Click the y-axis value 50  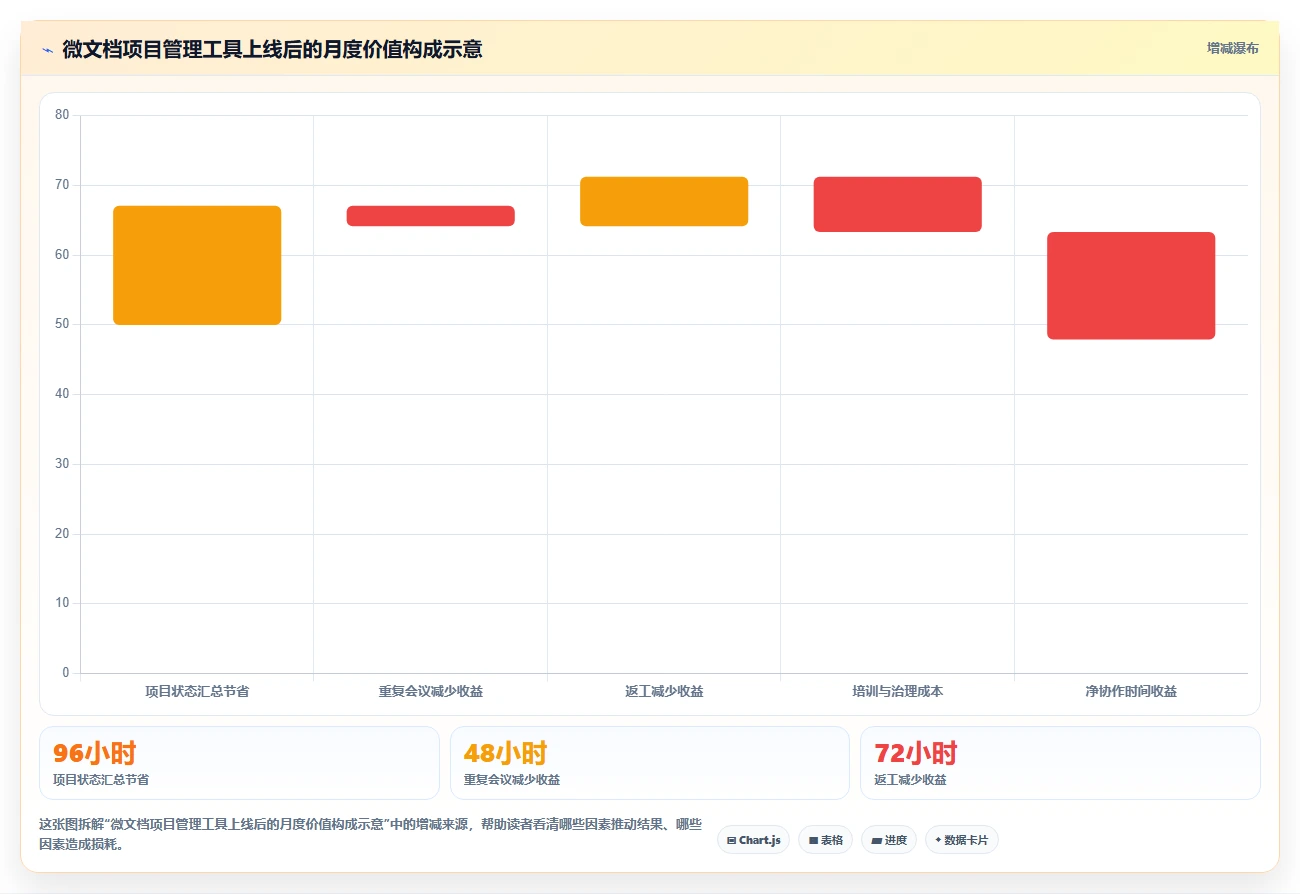pos(62,324)
